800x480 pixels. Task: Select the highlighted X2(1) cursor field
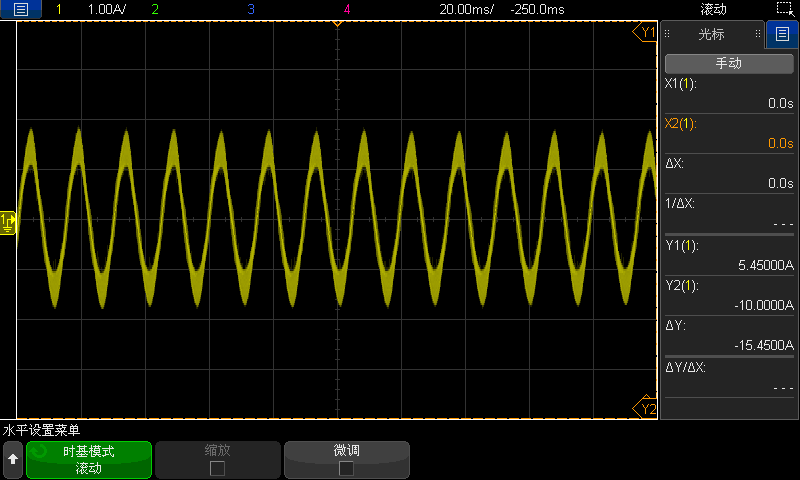728,134
